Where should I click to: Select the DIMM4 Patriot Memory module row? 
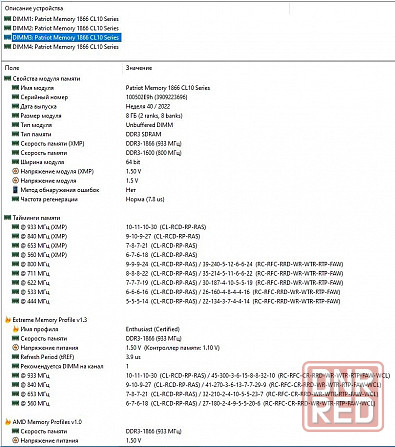coord(65,47)
